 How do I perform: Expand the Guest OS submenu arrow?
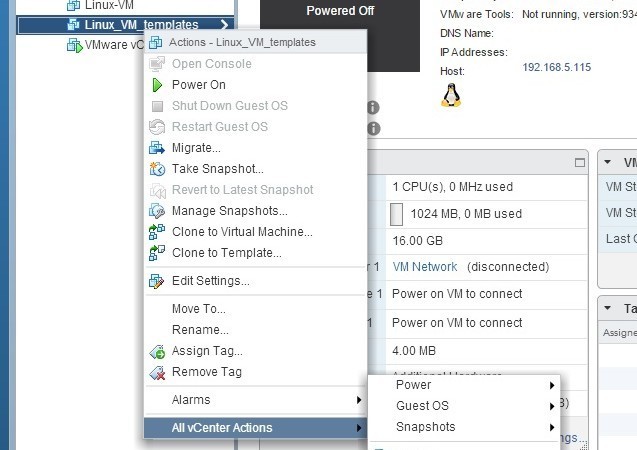(x=552, y=406)
